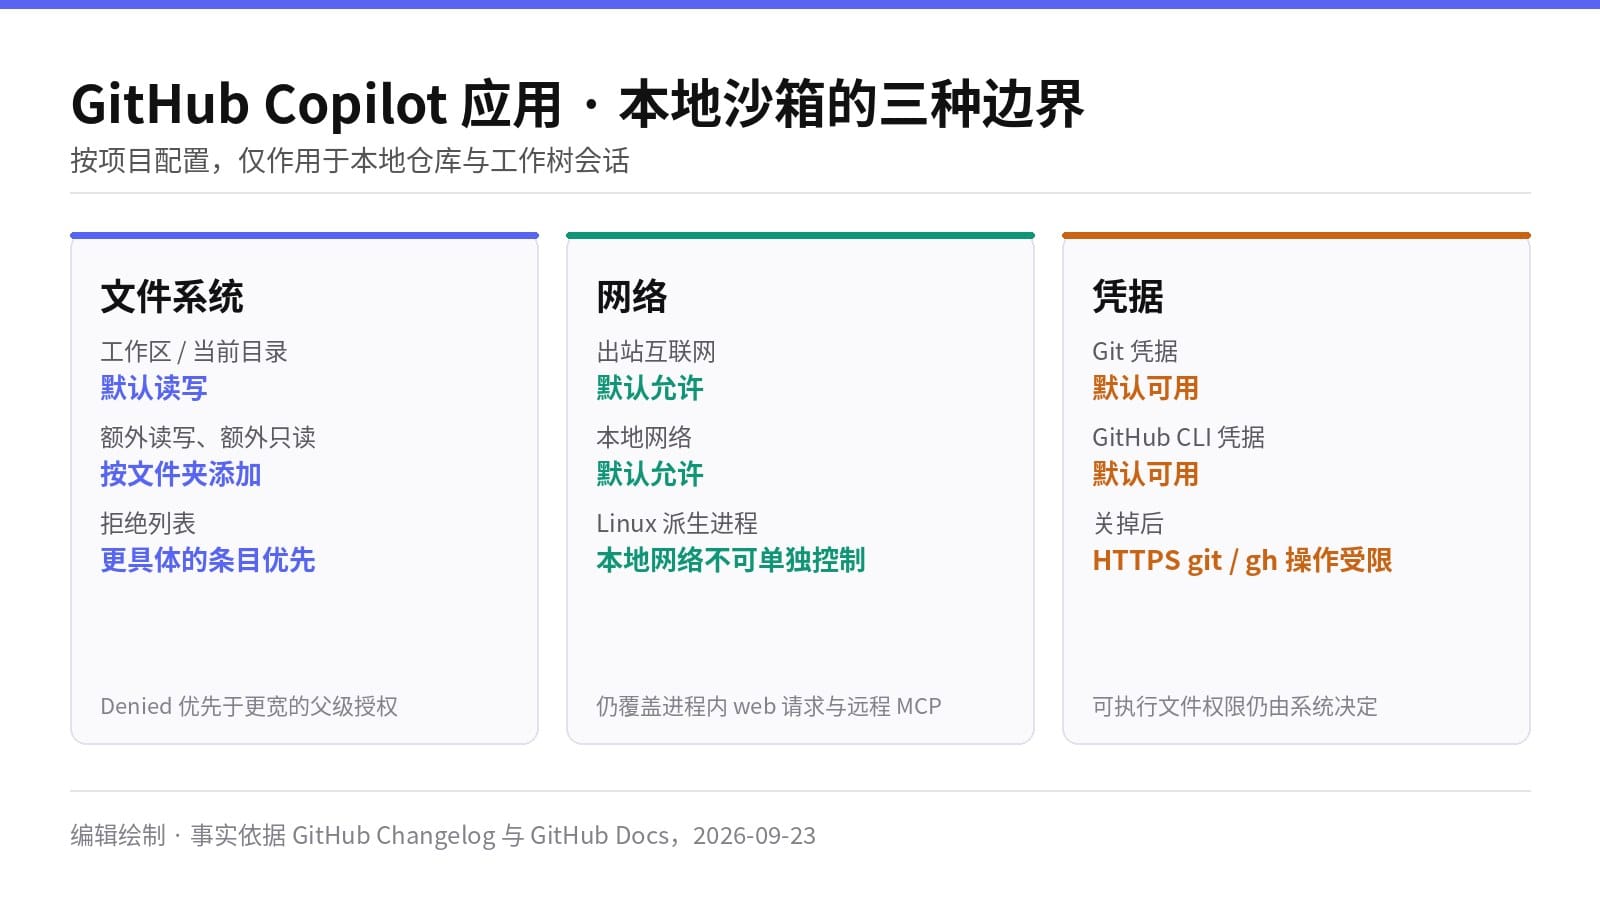Click the footer source line with 2026-09-23
This screenshot has height=900, width=1600.
coord(443,836)
